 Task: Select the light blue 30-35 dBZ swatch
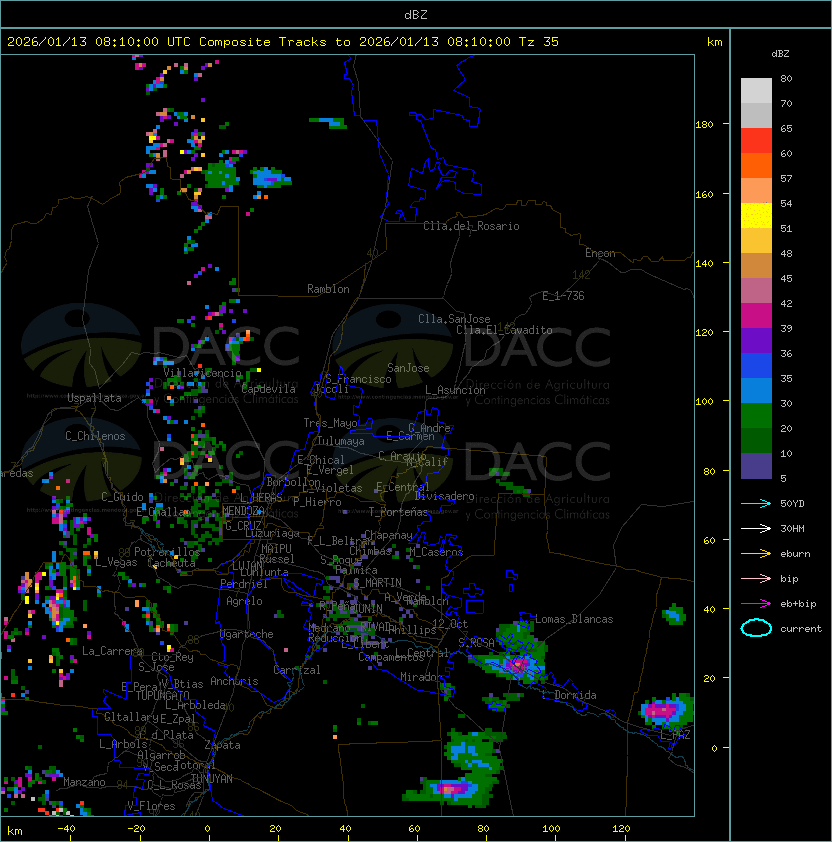pos(756,390)
